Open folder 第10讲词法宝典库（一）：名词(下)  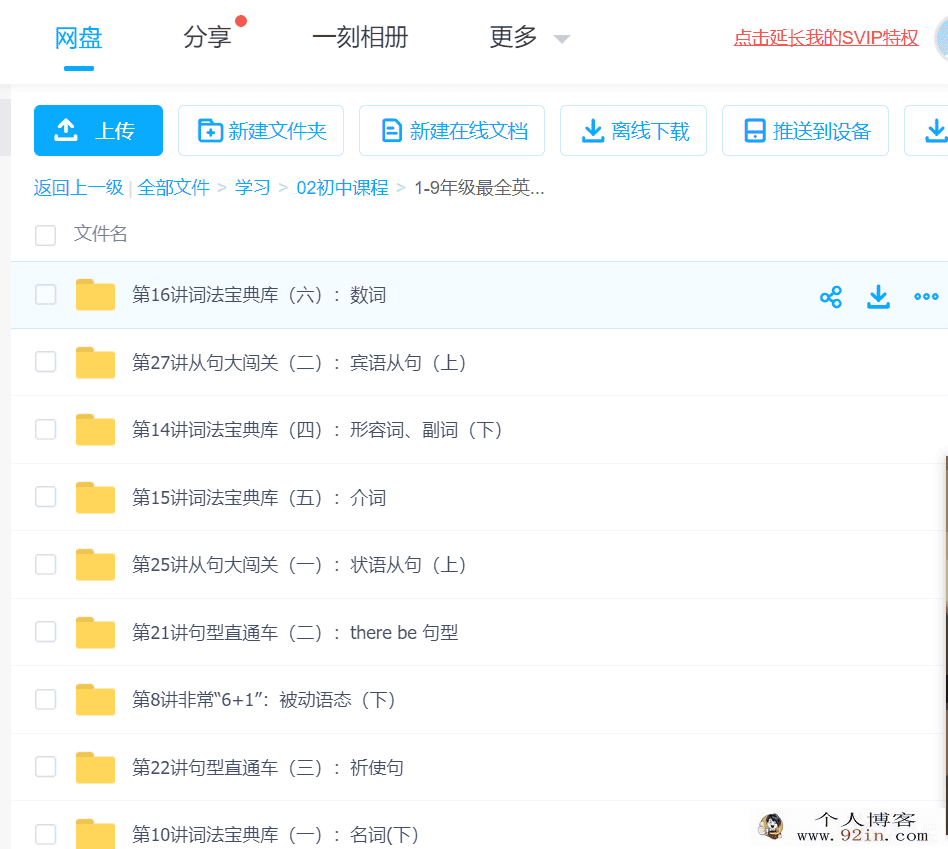(x=275, y=834)
